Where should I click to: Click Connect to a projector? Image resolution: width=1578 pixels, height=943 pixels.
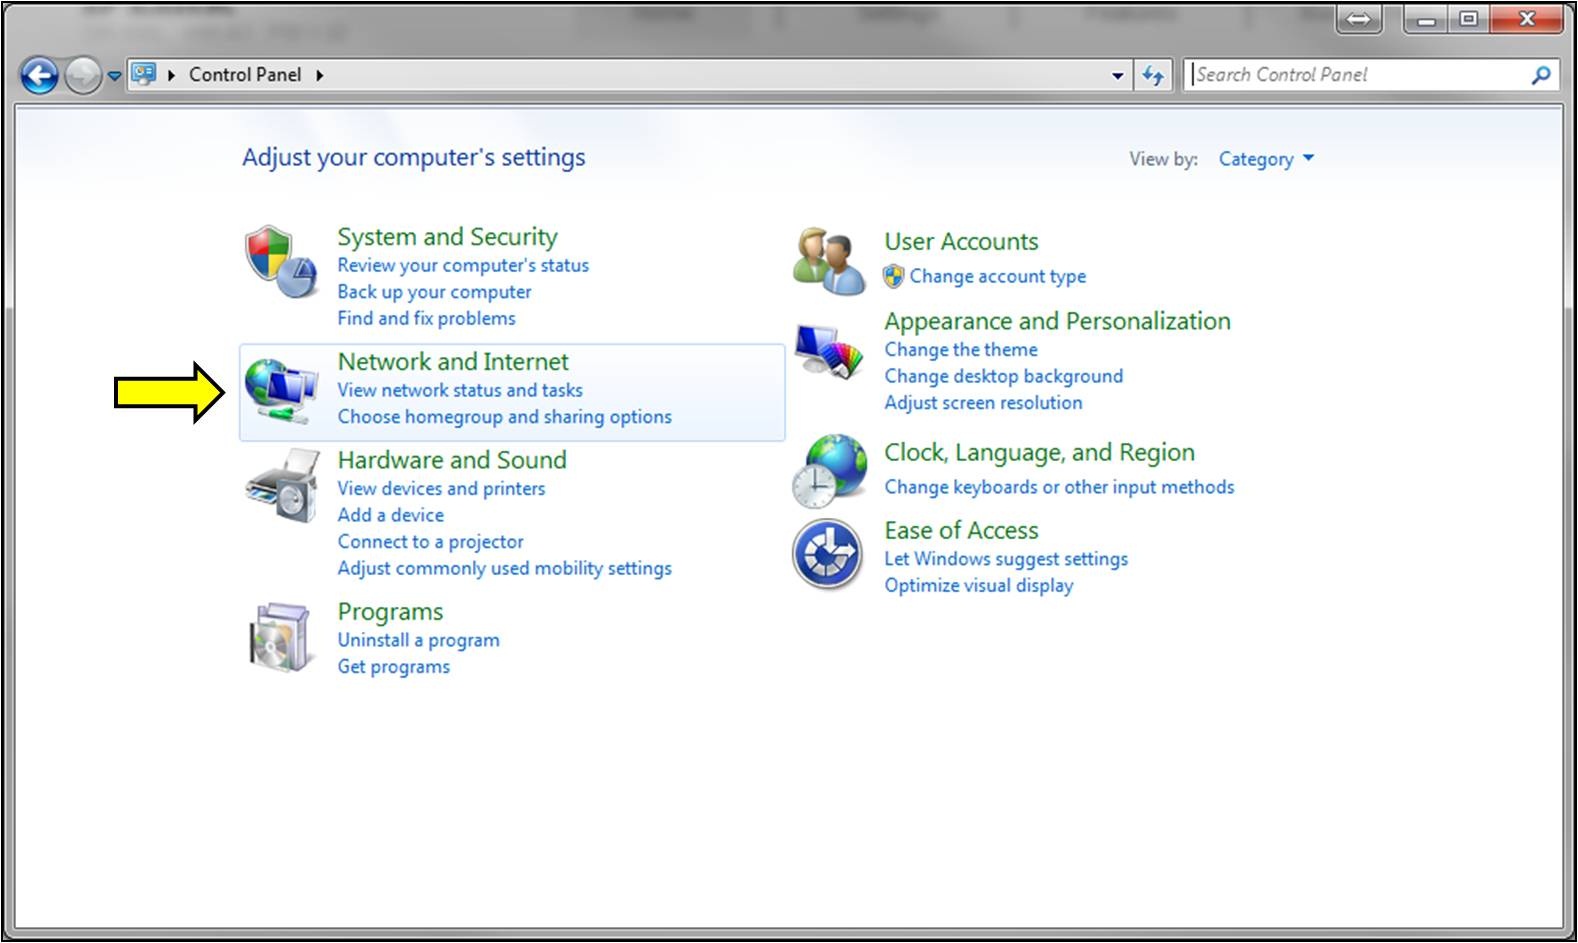point(430,542)
